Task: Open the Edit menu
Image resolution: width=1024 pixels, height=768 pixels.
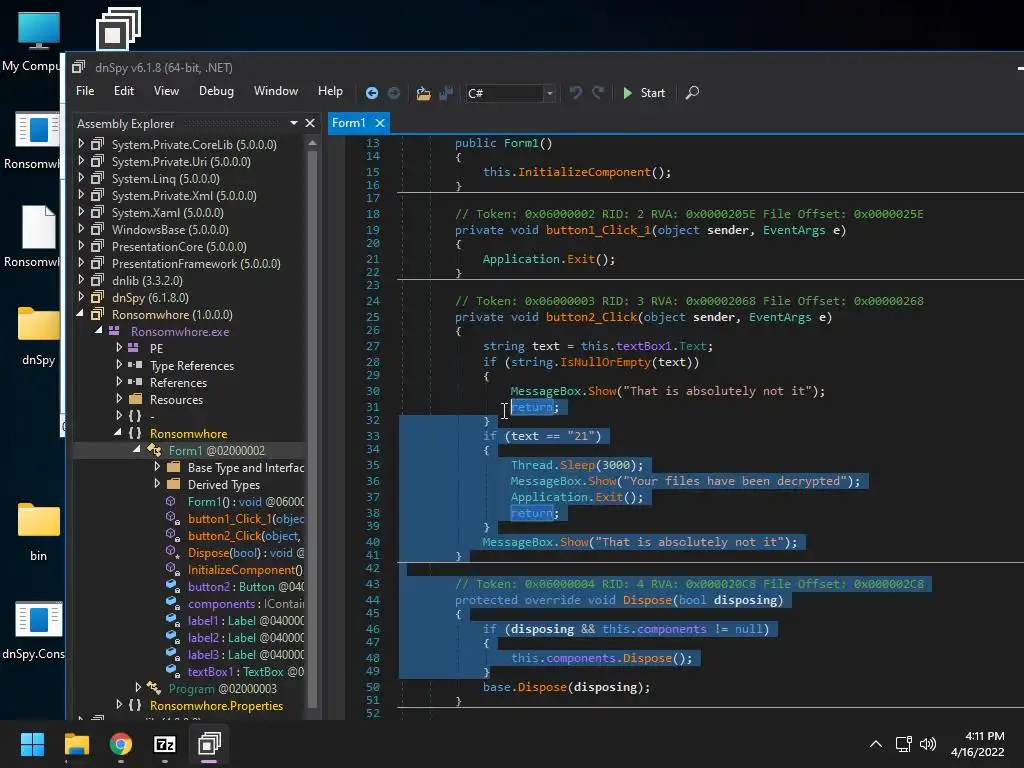Action: tap(123, 91)
